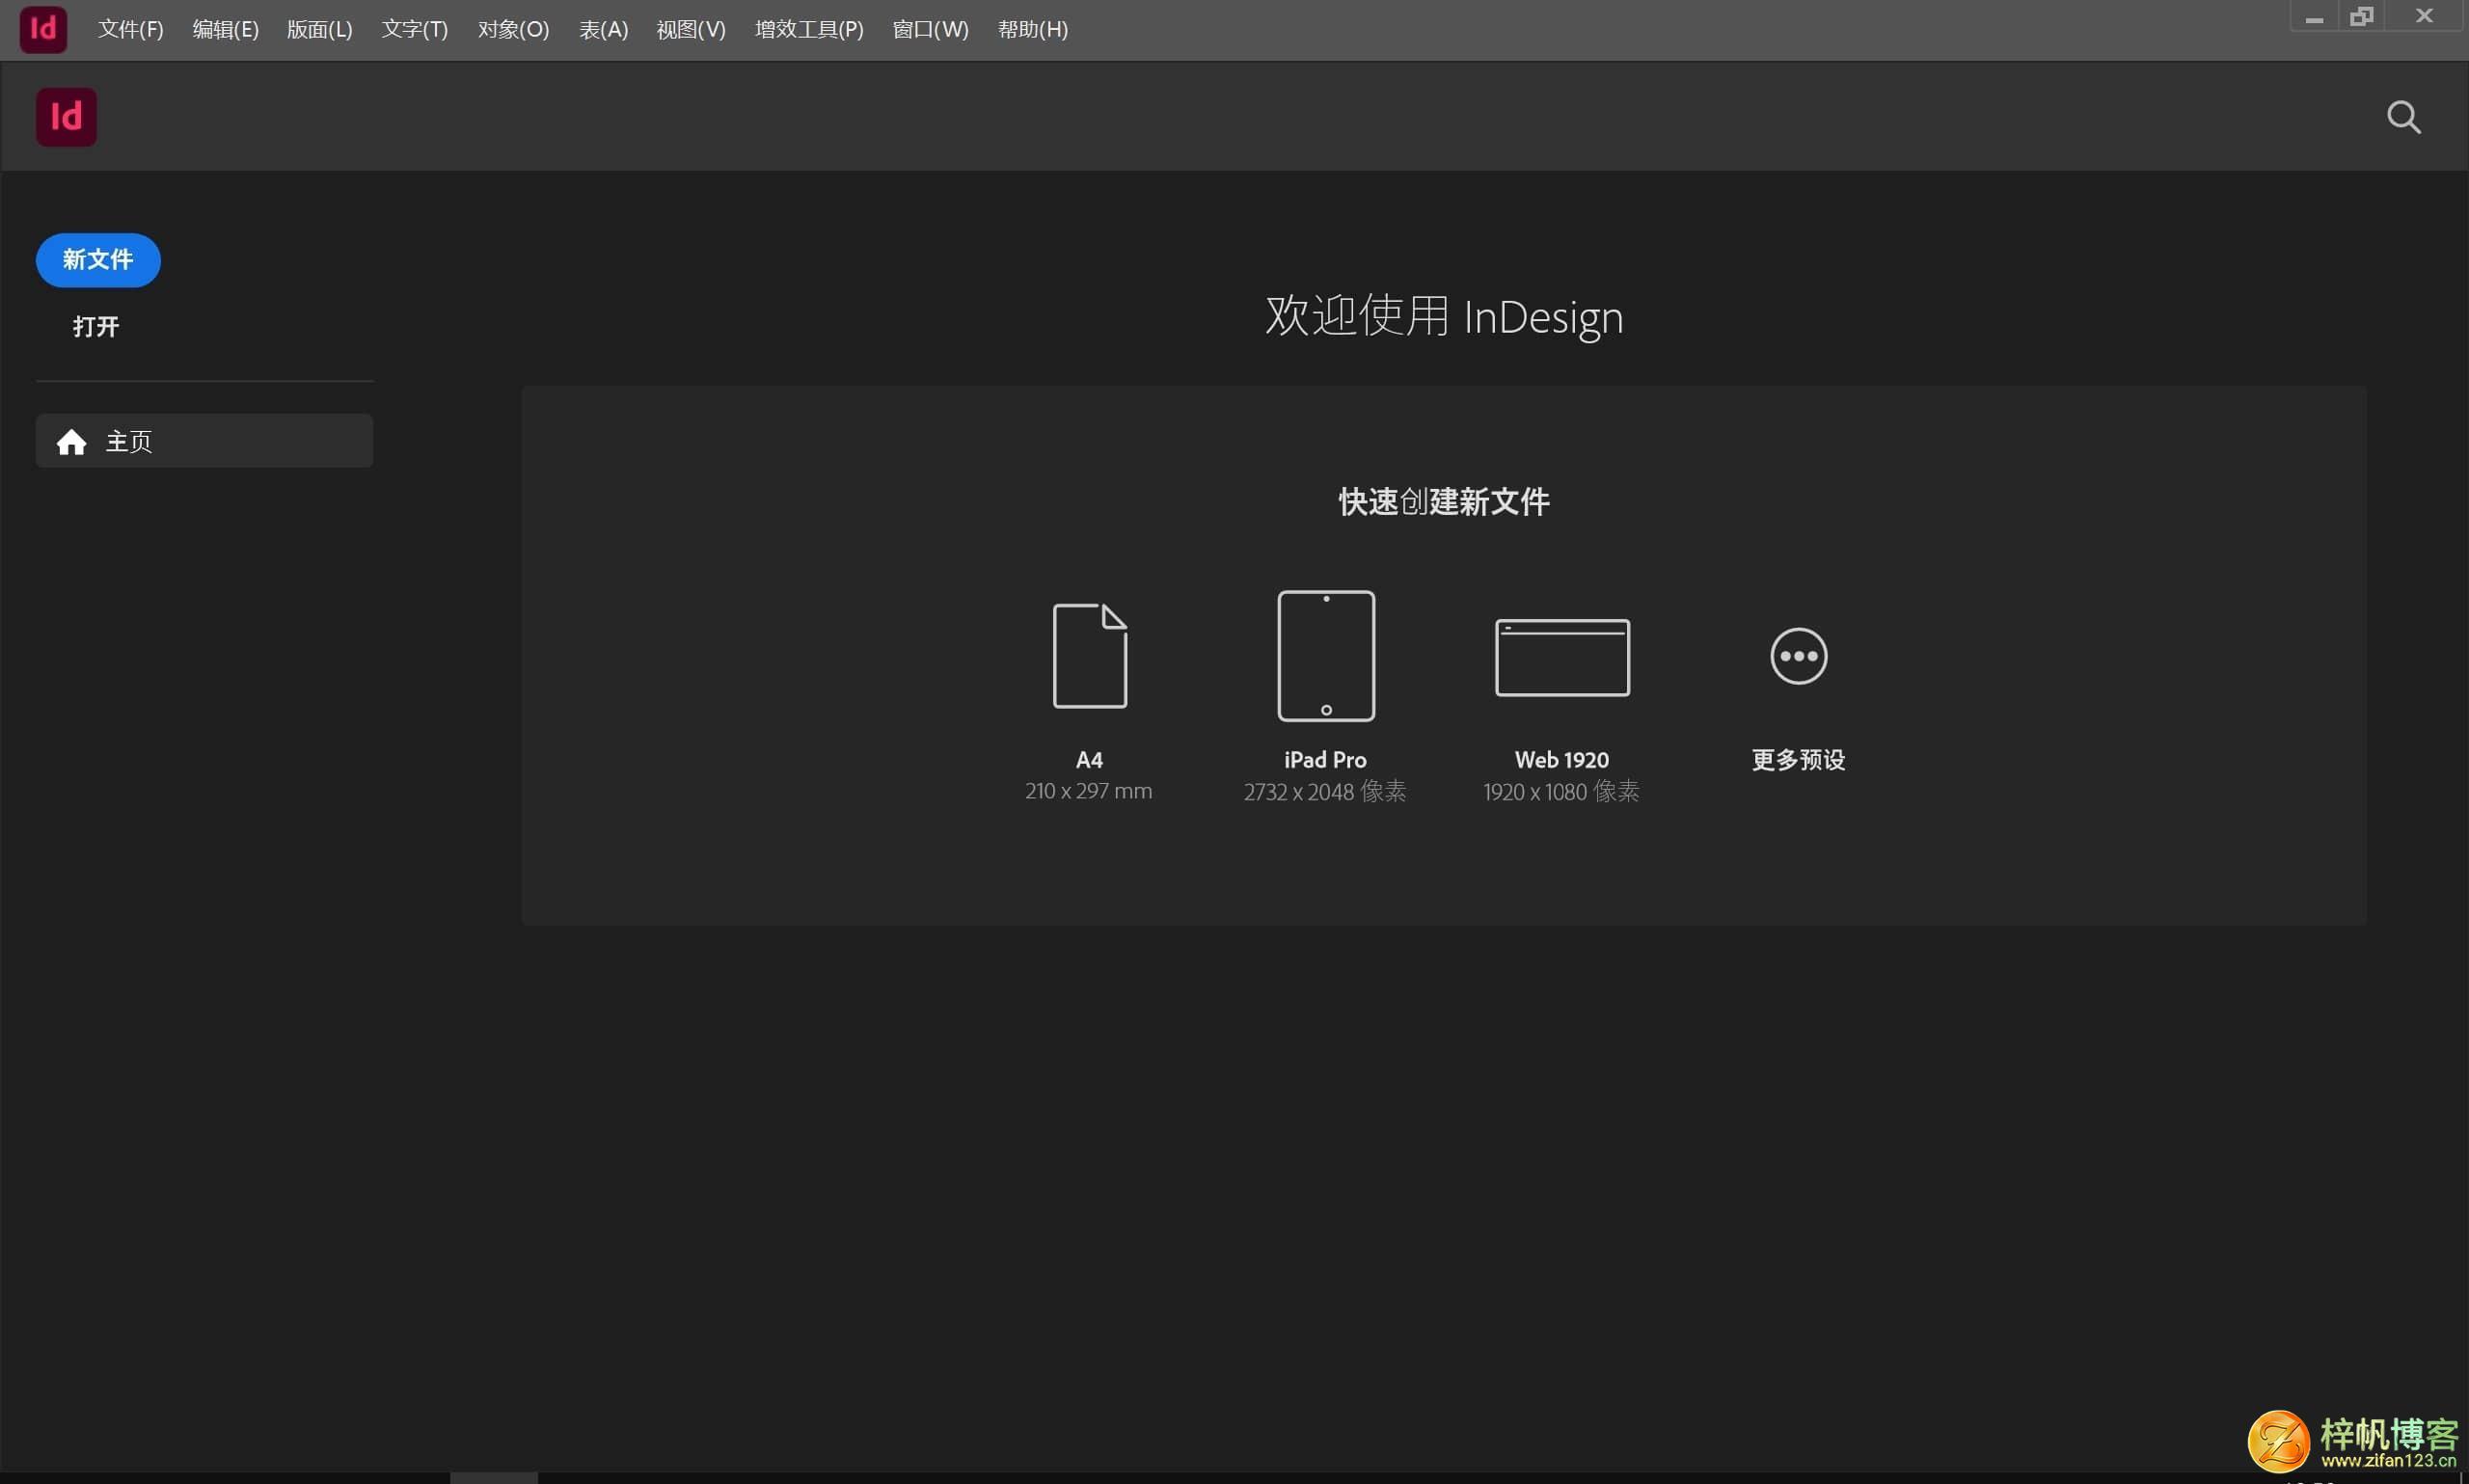Click the Web 1920 preset label
Screen dimensions: 2469x1484
click(x=1561, y=759)
